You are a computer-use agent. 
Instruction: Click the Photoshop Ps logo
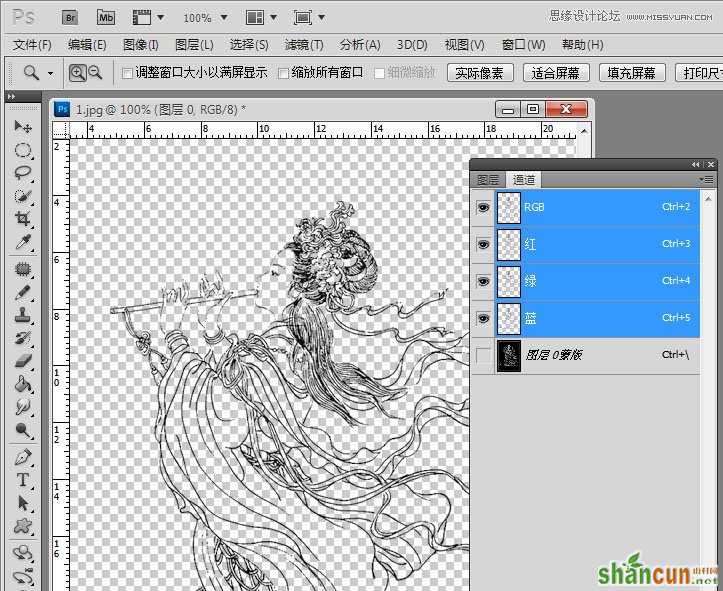point(23,17)
